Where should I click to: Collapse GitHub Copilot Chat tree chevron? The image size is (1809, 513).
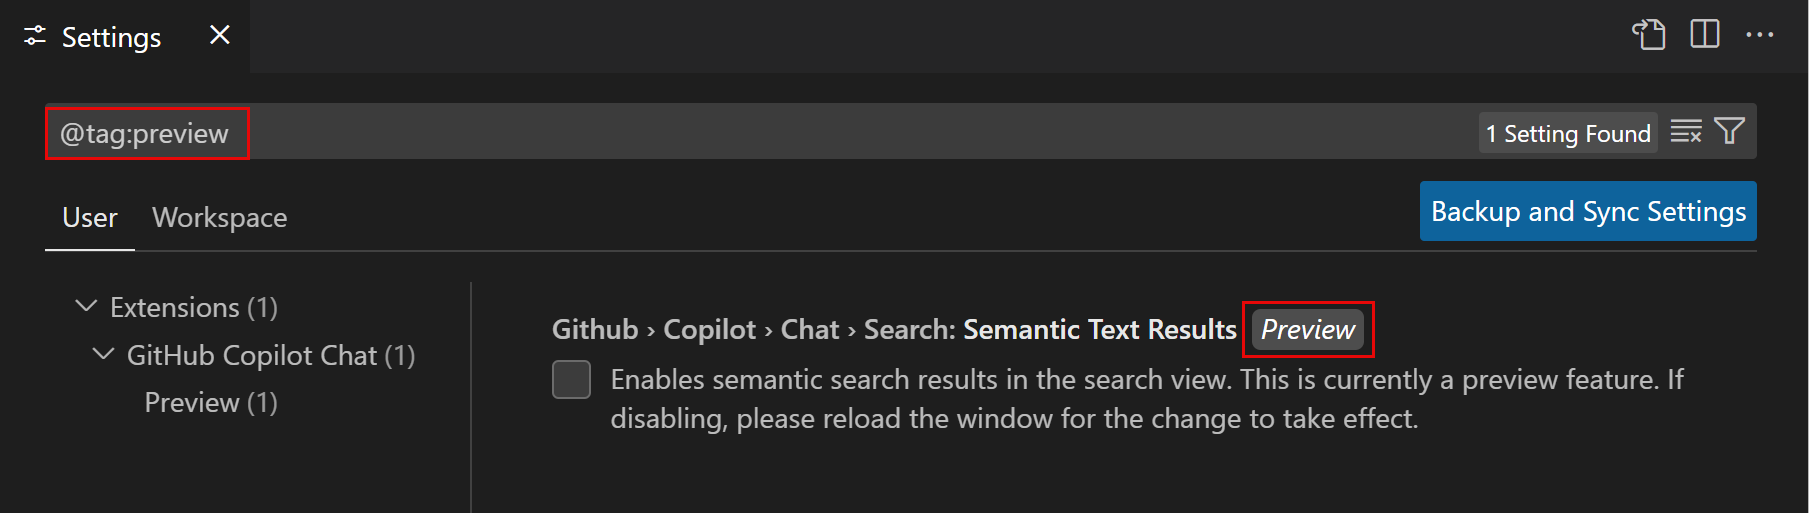pyautogui.click(x=103, y=354)
